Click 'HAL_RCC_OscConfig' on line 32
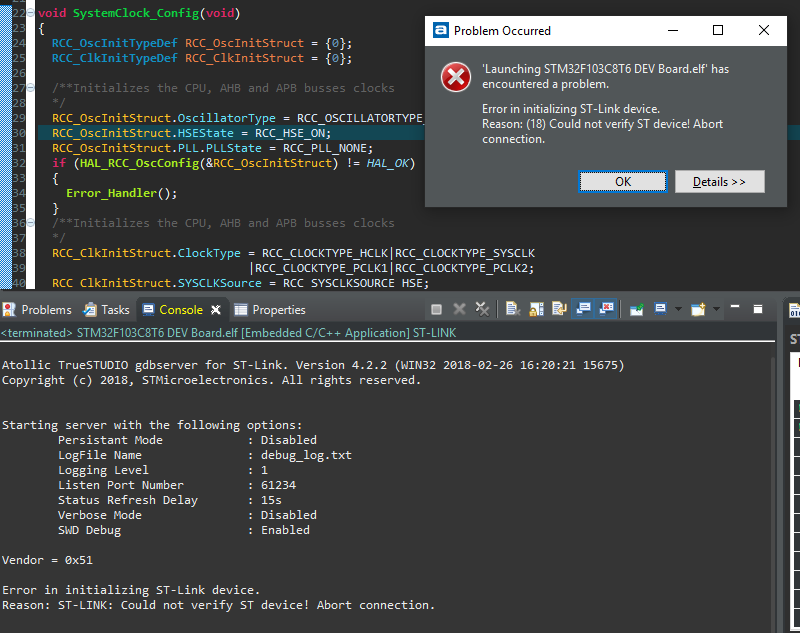800x633 pixels. click(139, 163)
